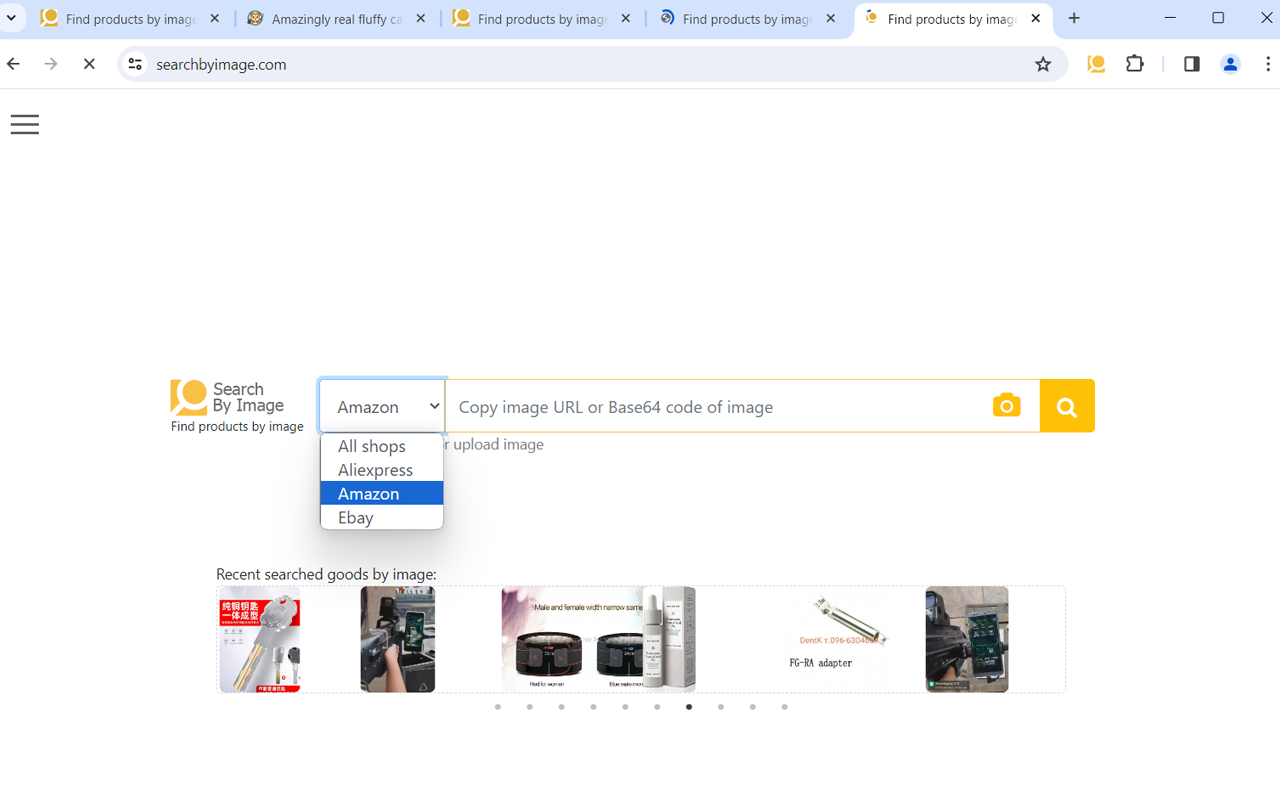1280x800 pixels.
Task: Open the site hamburger menu
Action: 24,124
